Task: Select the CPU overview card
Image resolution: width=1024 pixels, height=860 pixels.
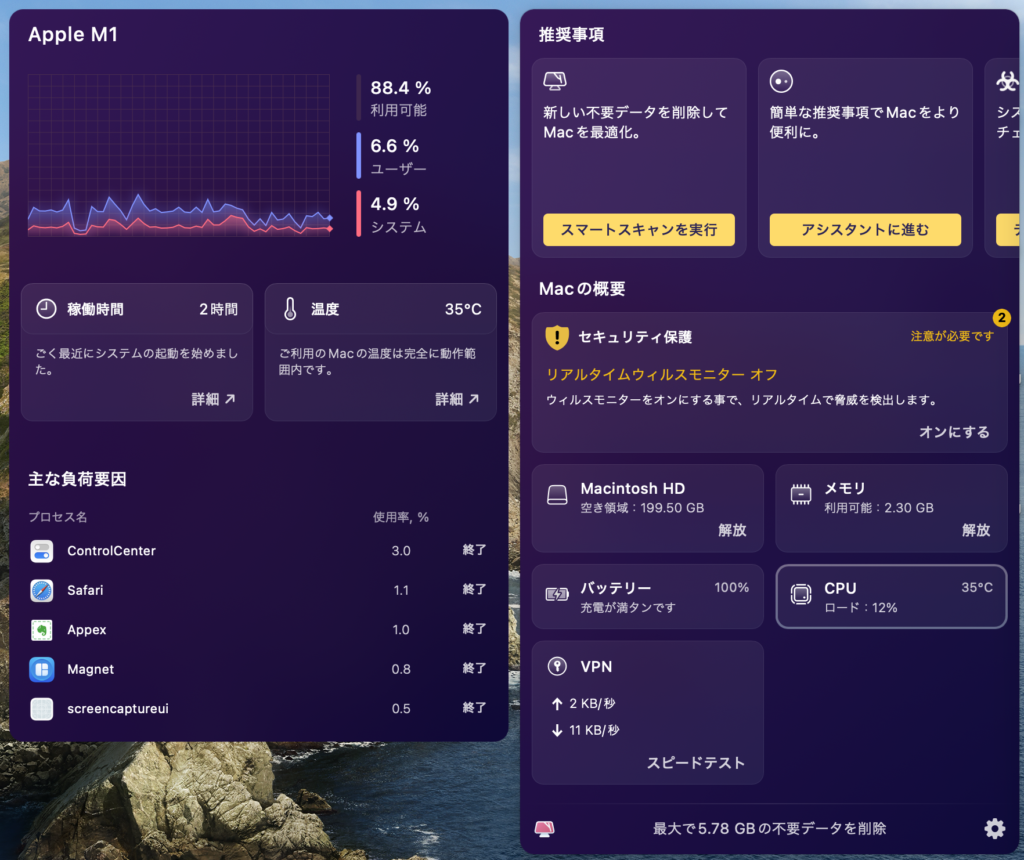Action: 891,597
